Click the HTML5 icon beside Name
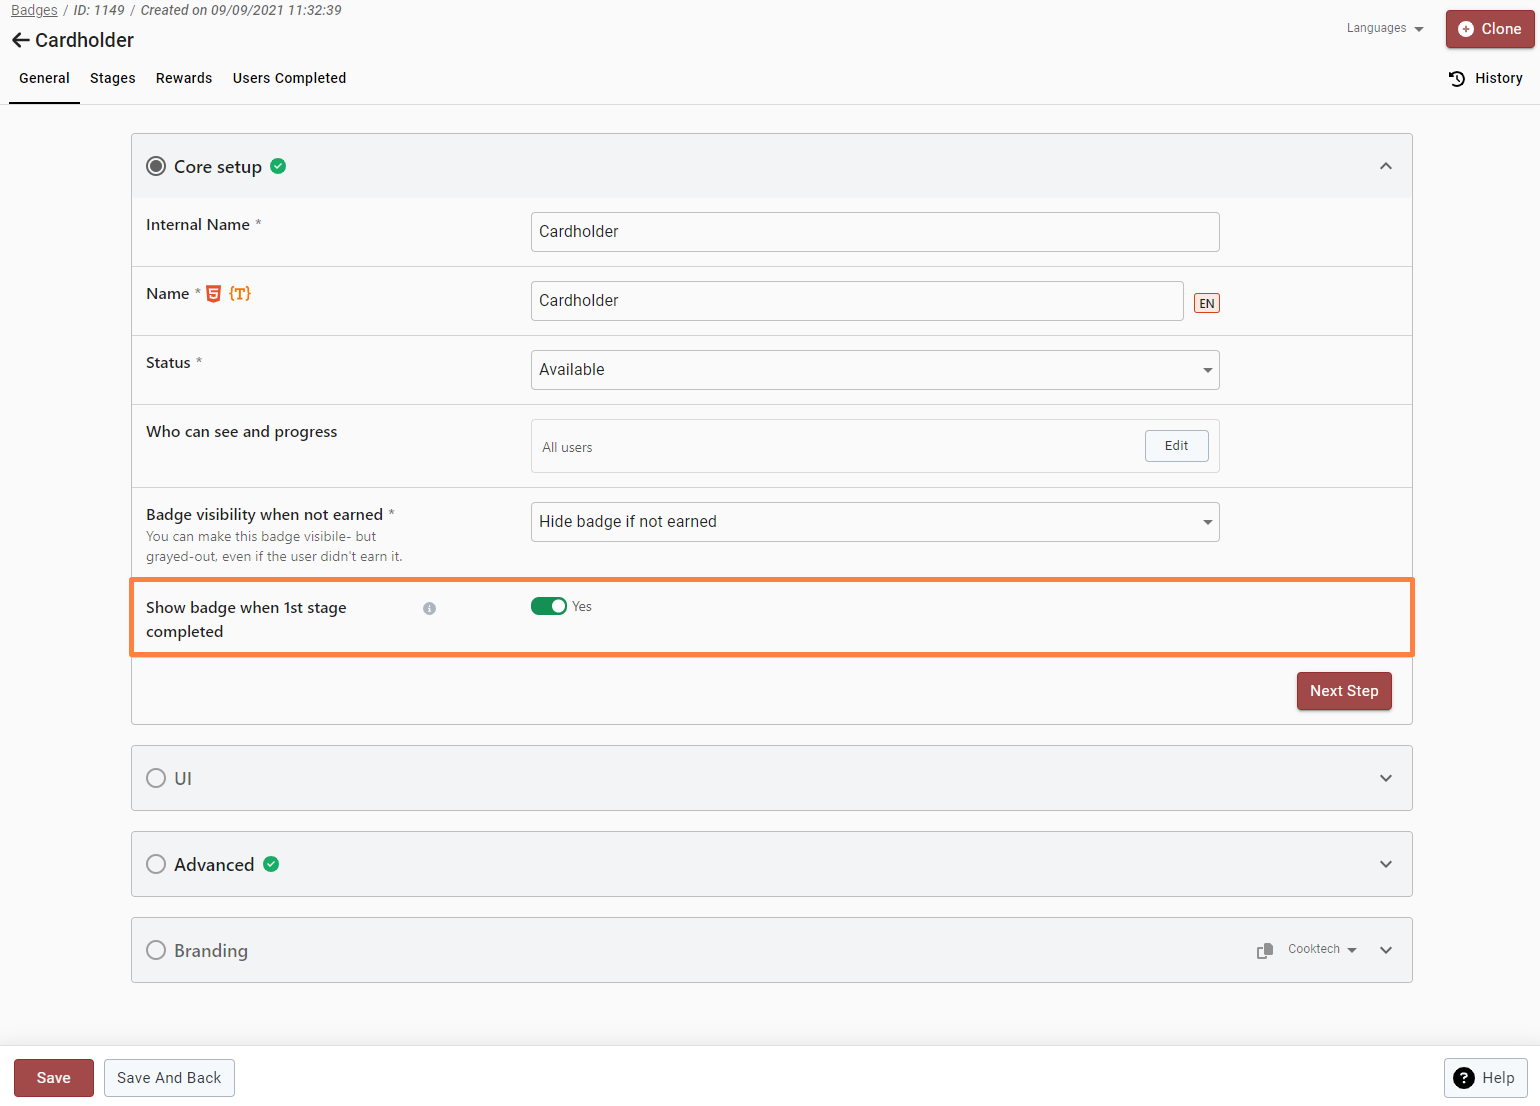 (x=213, y=294)
